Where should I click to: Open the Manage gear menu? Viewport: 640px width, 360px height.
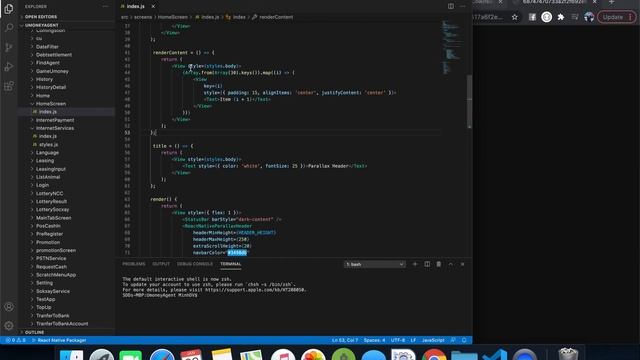9,326
